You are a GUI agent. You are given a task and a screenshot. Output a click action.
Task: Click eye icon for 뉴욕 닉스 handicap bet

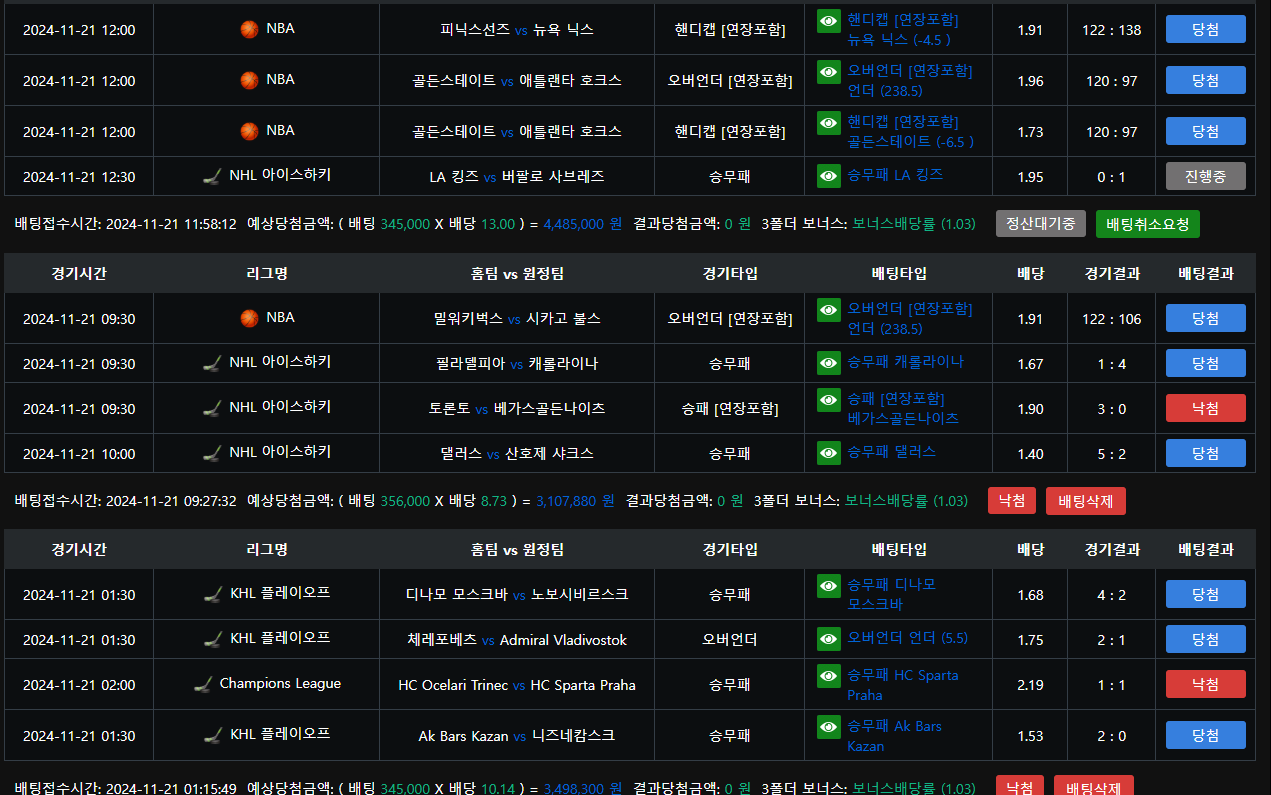[x=828, y=20]
